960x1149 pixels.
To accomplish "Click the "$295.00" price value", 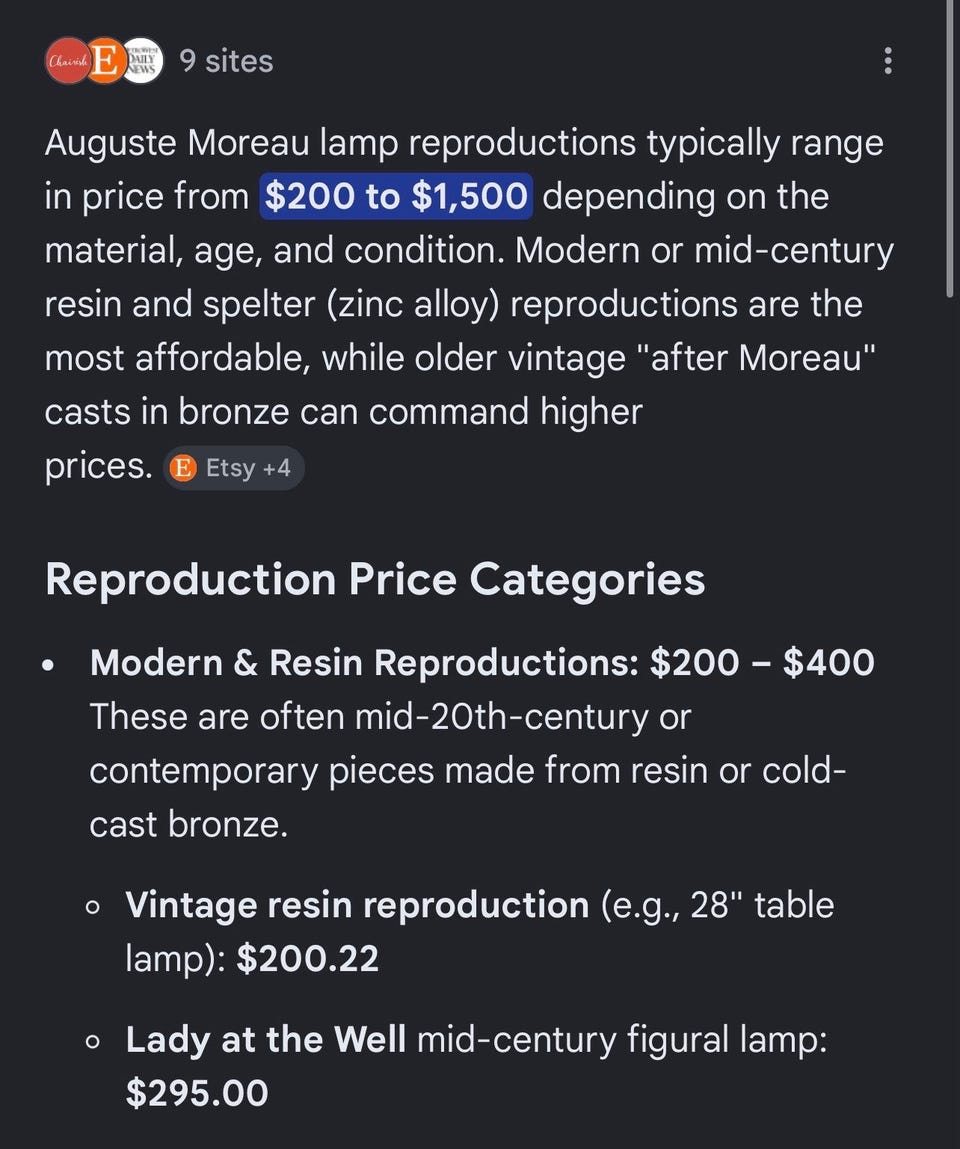I will point(197,1093).
